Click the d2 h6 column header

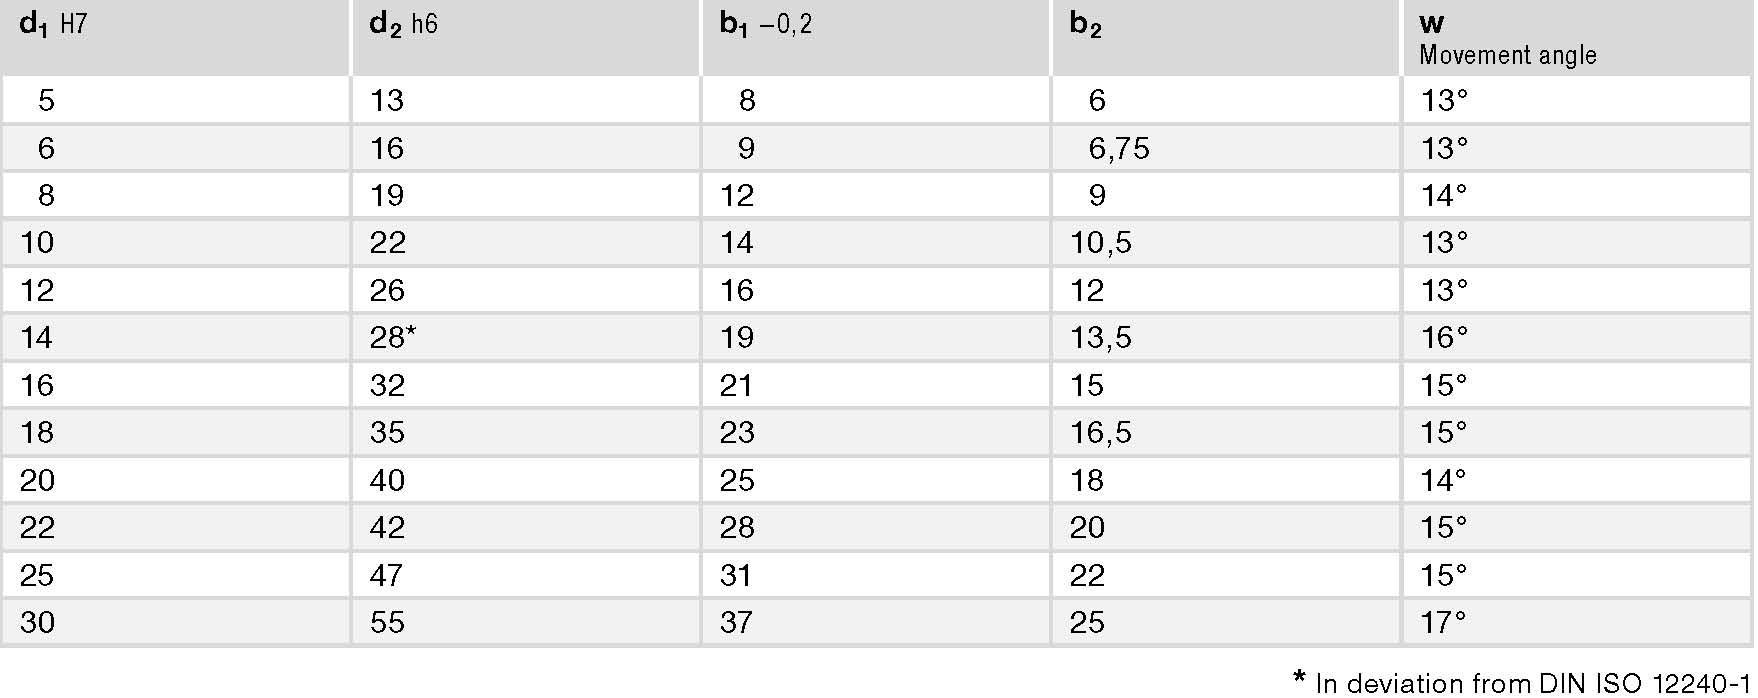tap(525, 37)
